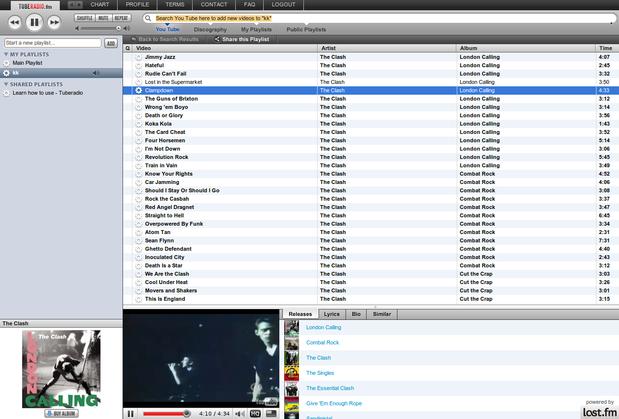Screen dimensions: 619x419
Task: Click the magnifier icon in search bar
Action: click(x=148, y=18)
